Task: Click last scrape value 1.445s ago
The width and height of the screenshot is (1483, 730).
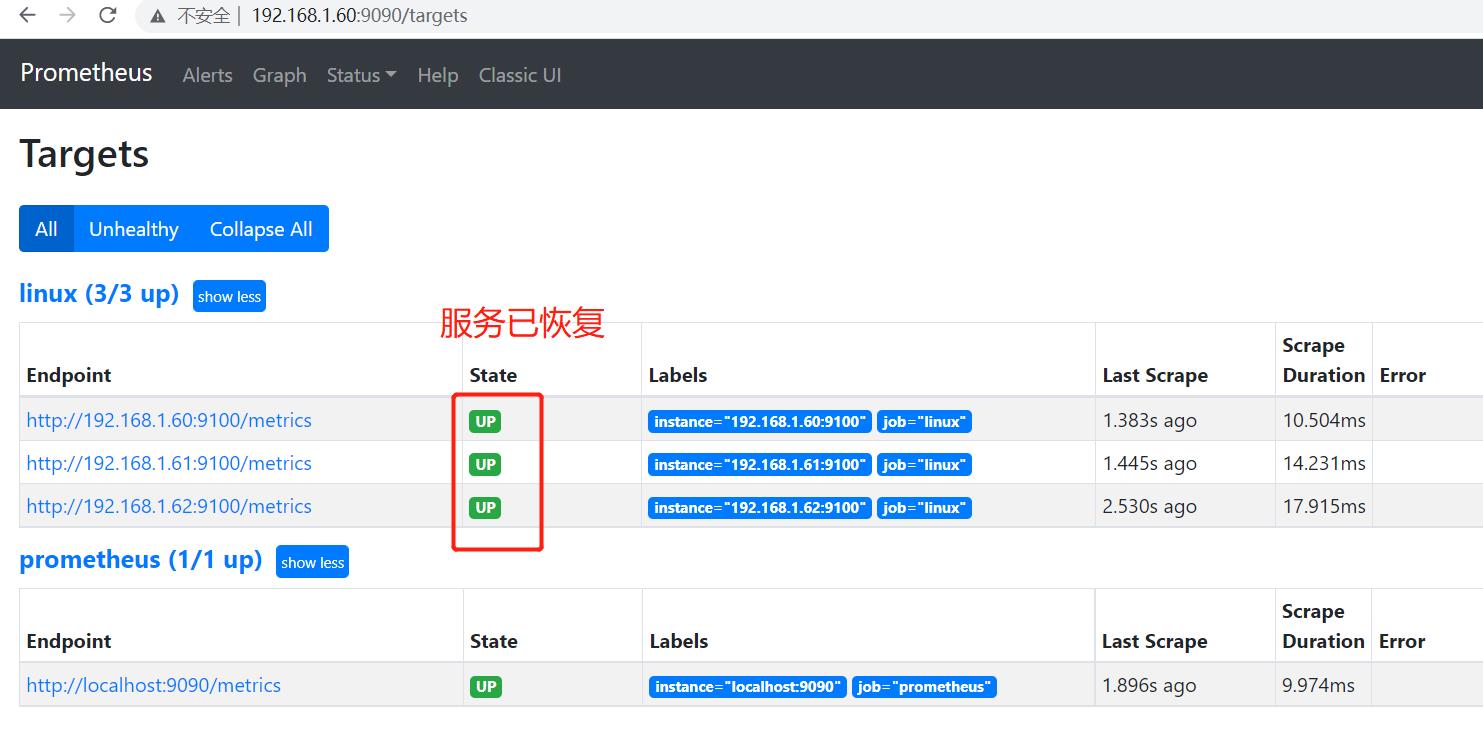Action: (1149, 464)
